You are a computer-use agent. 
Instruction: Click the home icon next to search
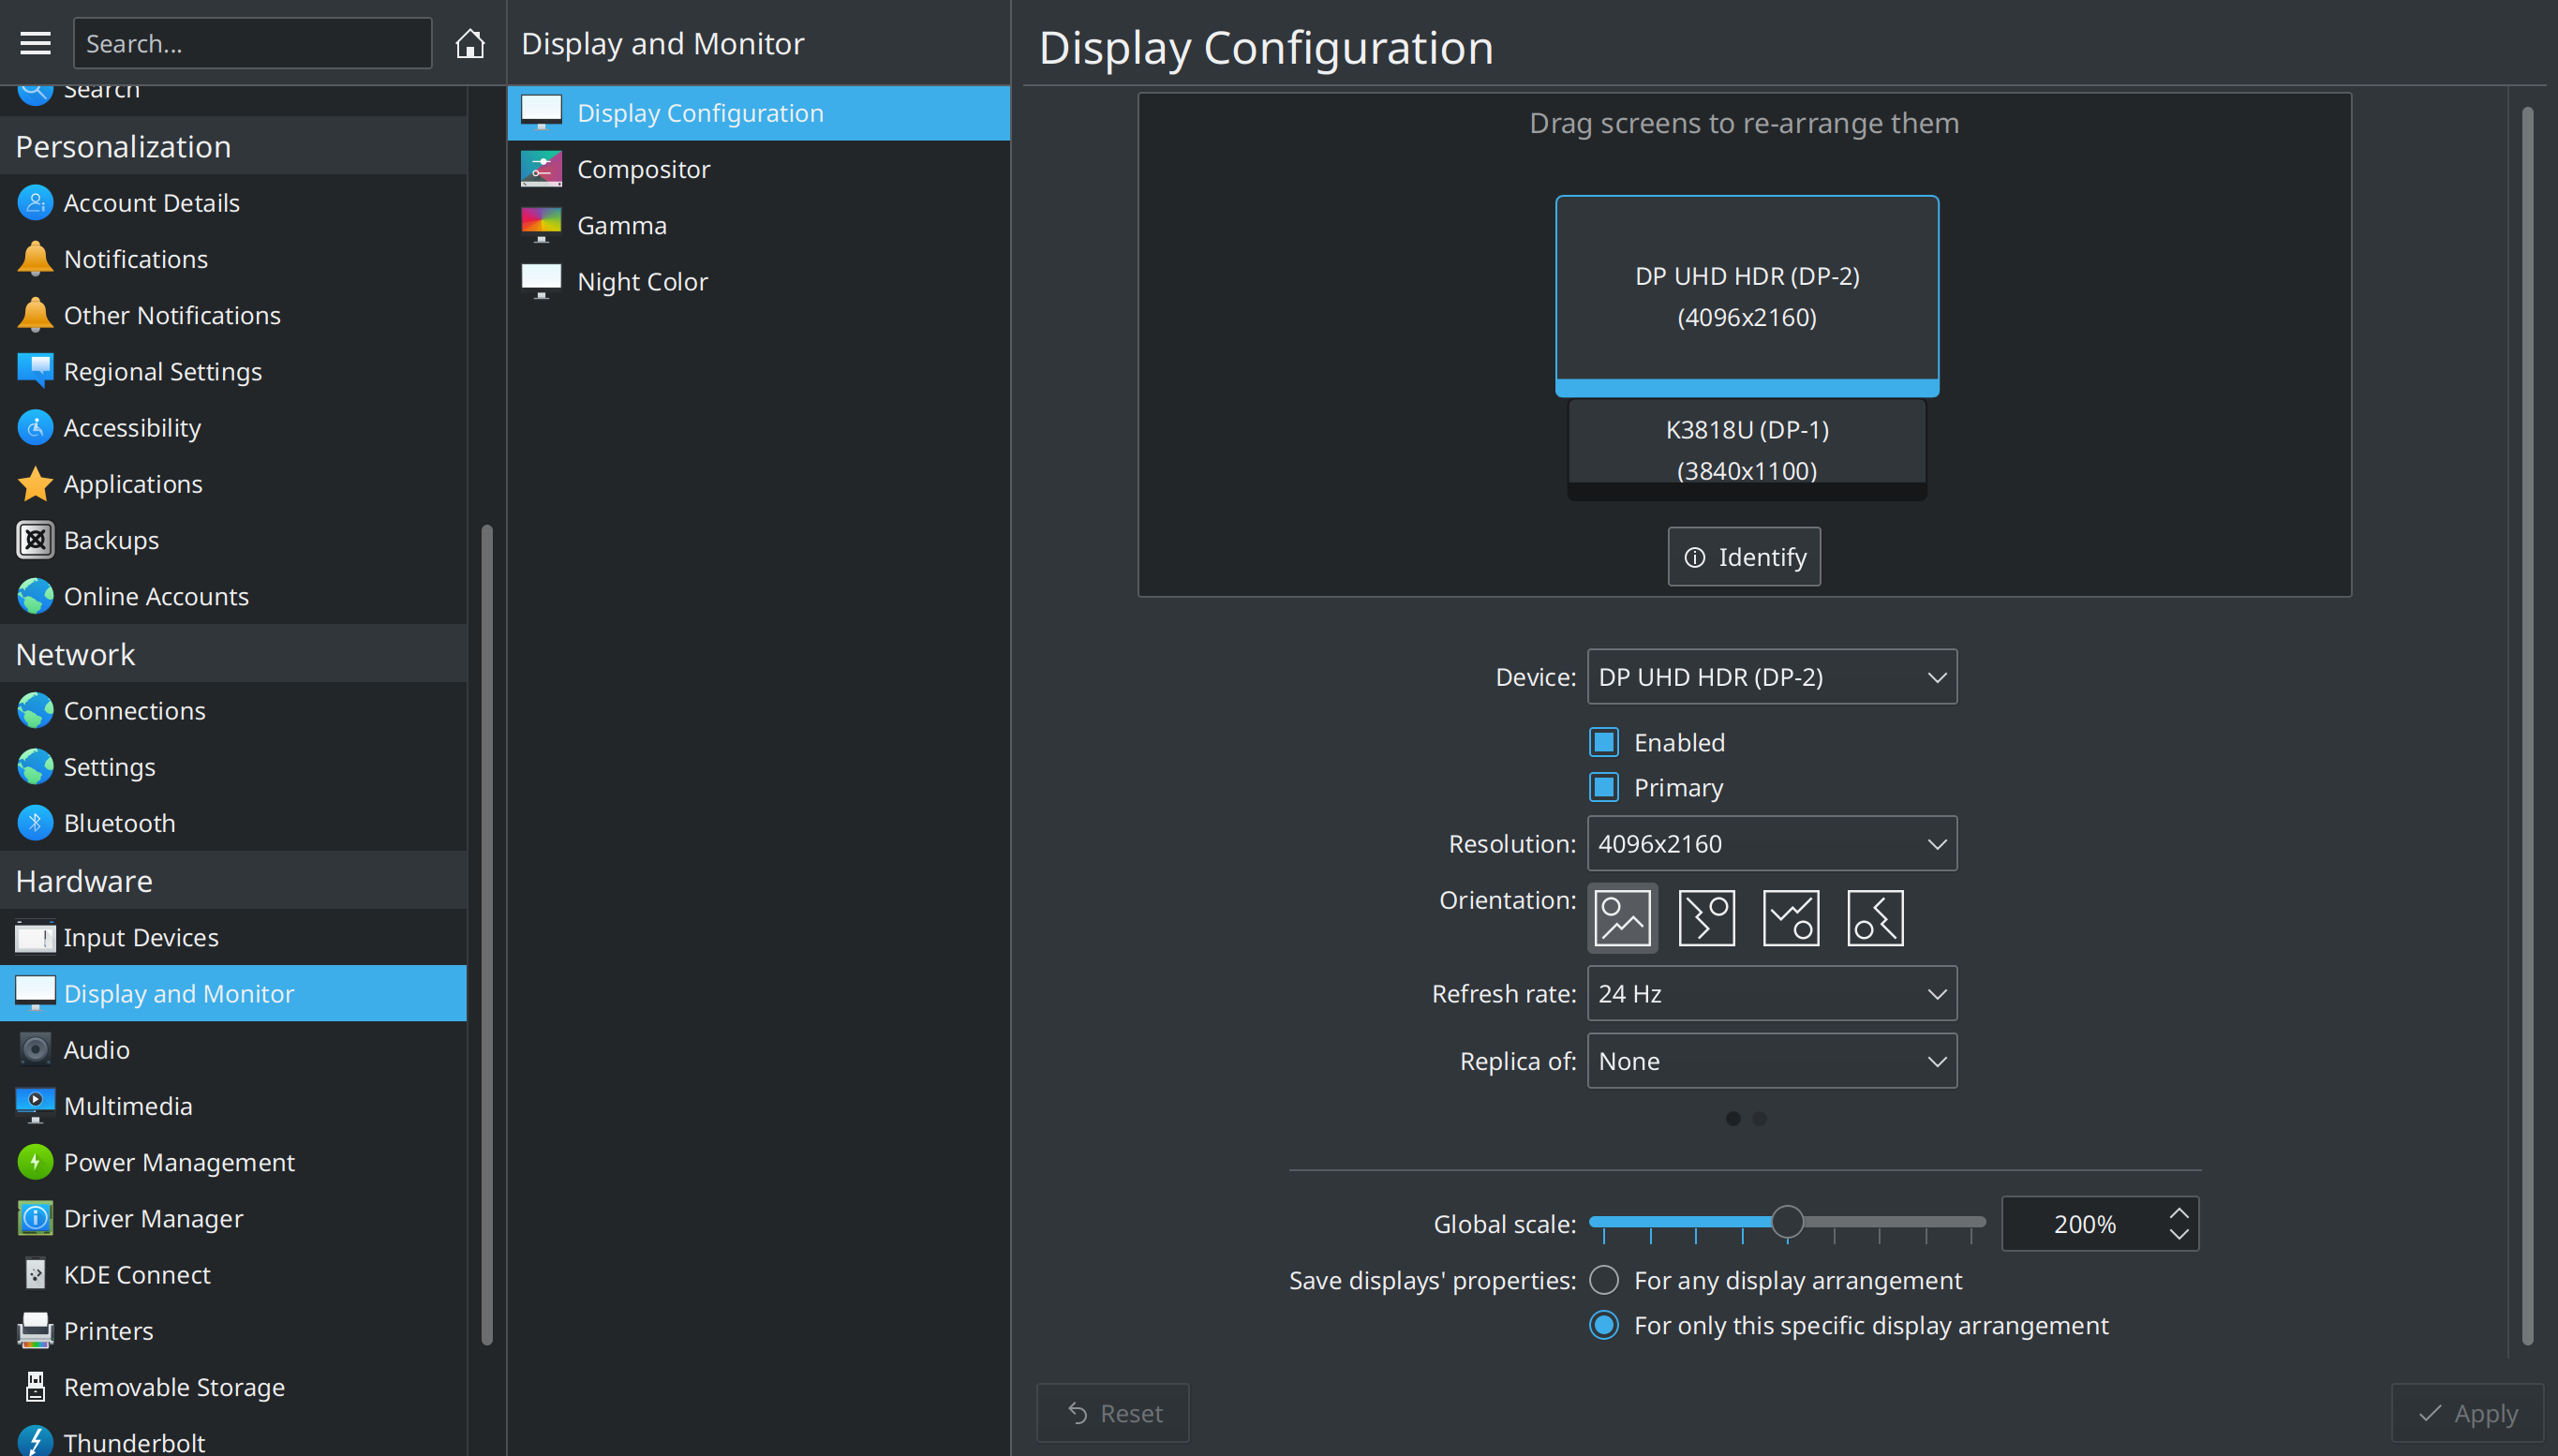[469, 43]
